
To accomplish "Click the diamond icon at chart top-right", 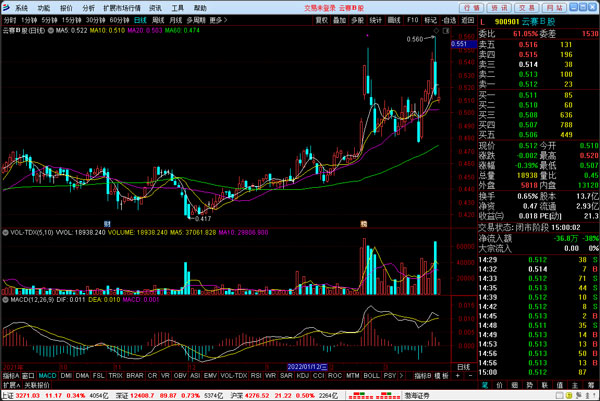I will pyautogui.click(x=436, y=31).
